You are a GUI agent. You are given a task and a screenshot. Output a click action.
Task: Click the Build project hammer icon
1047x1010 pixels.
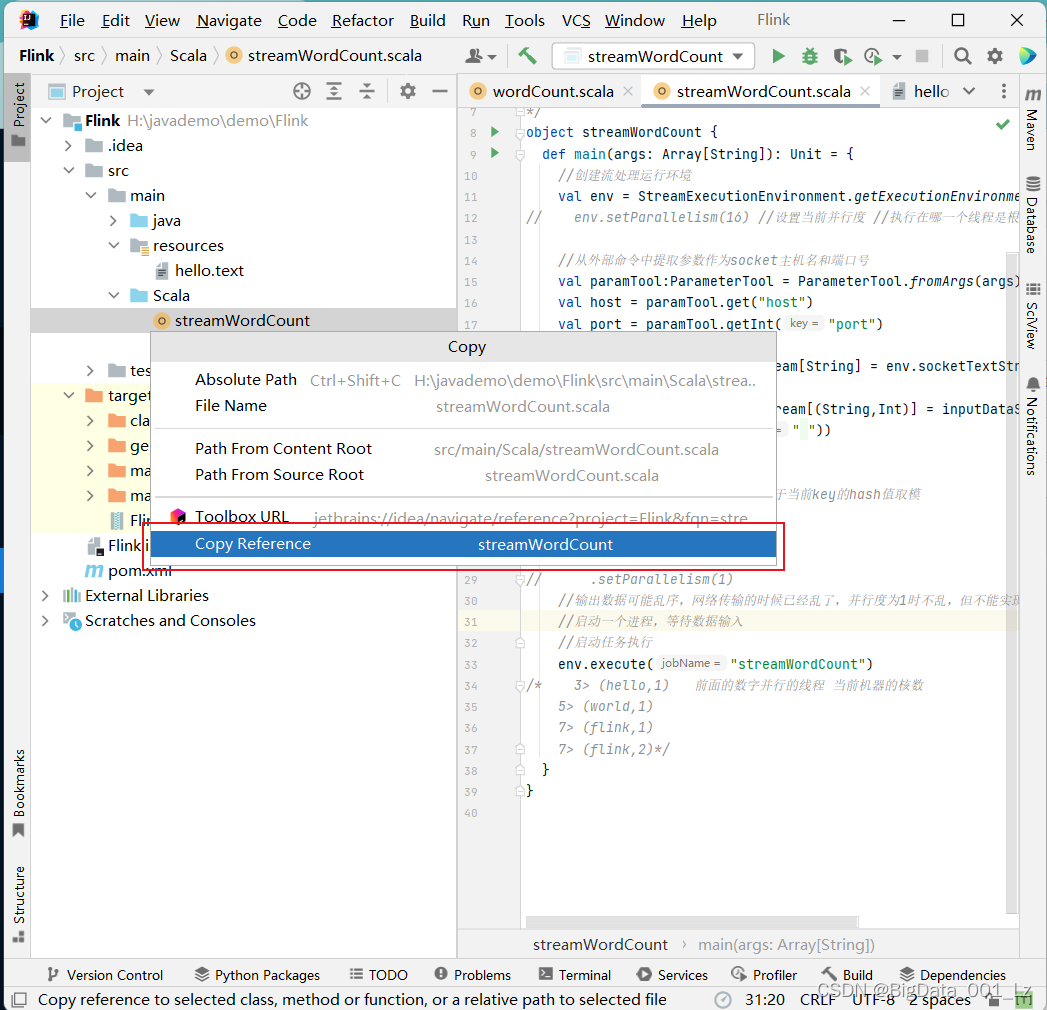527,55
